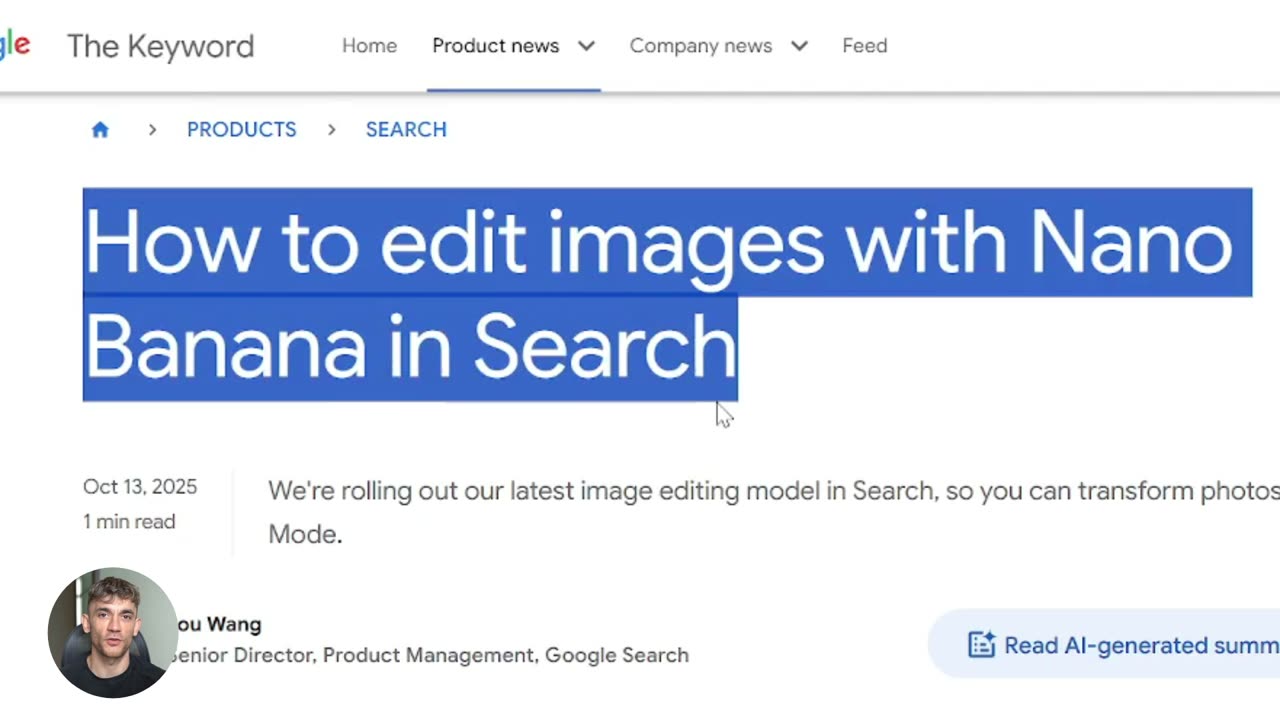Click the Google logo at top left
Viewport: 1280px width, 720px height.
point(15,45)
